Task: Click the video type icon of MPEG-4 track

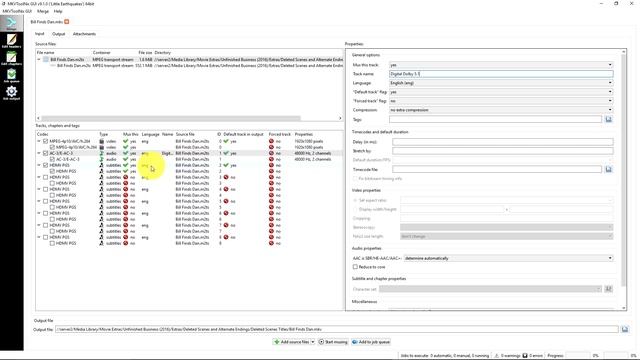Action: tap(102, 141)
